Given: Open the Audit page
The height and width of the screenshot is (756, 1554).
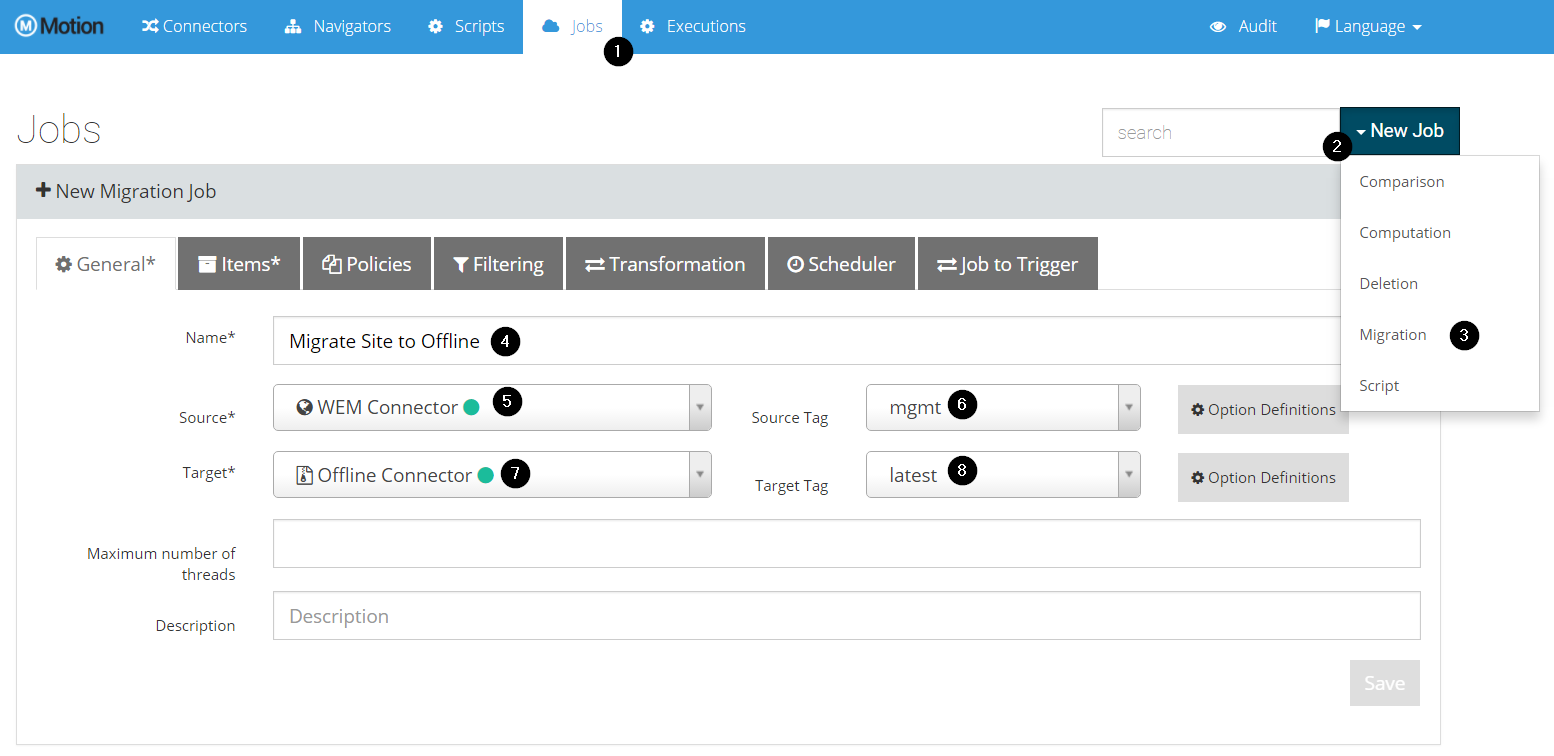Looking at the screenshot, I should (x=1243, y=26).
